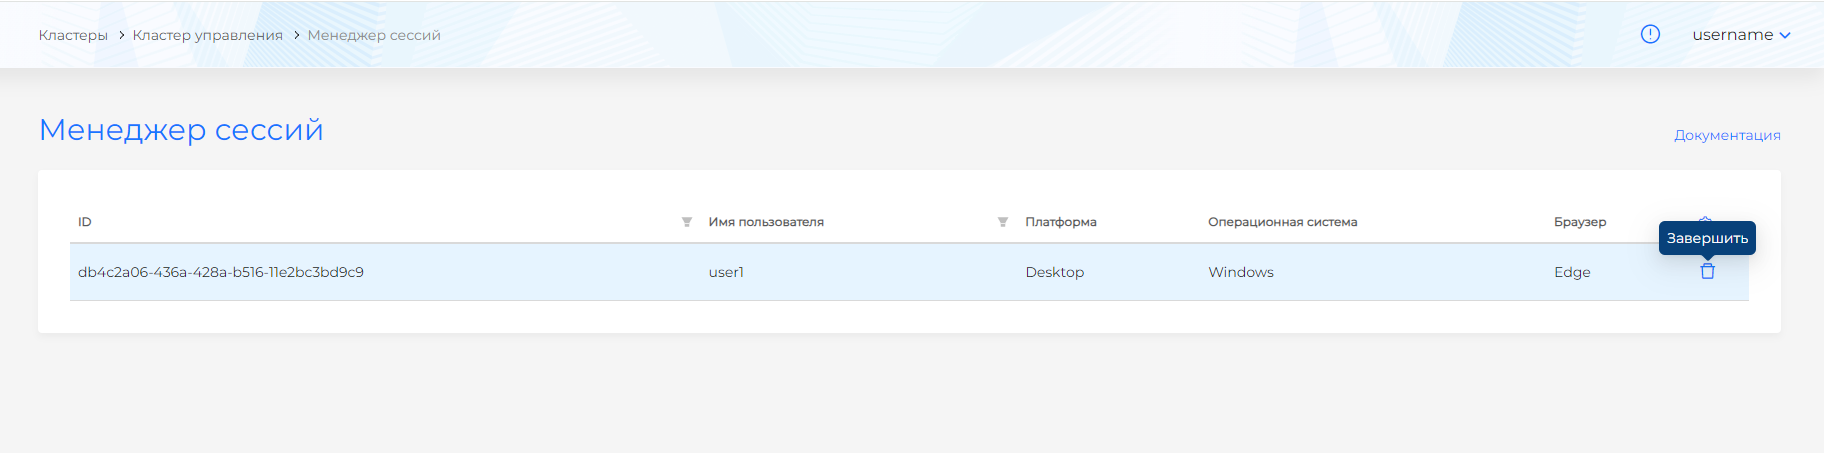
Task: Click the Менеджер сессий page heading
Action: [x=181, y=130]
